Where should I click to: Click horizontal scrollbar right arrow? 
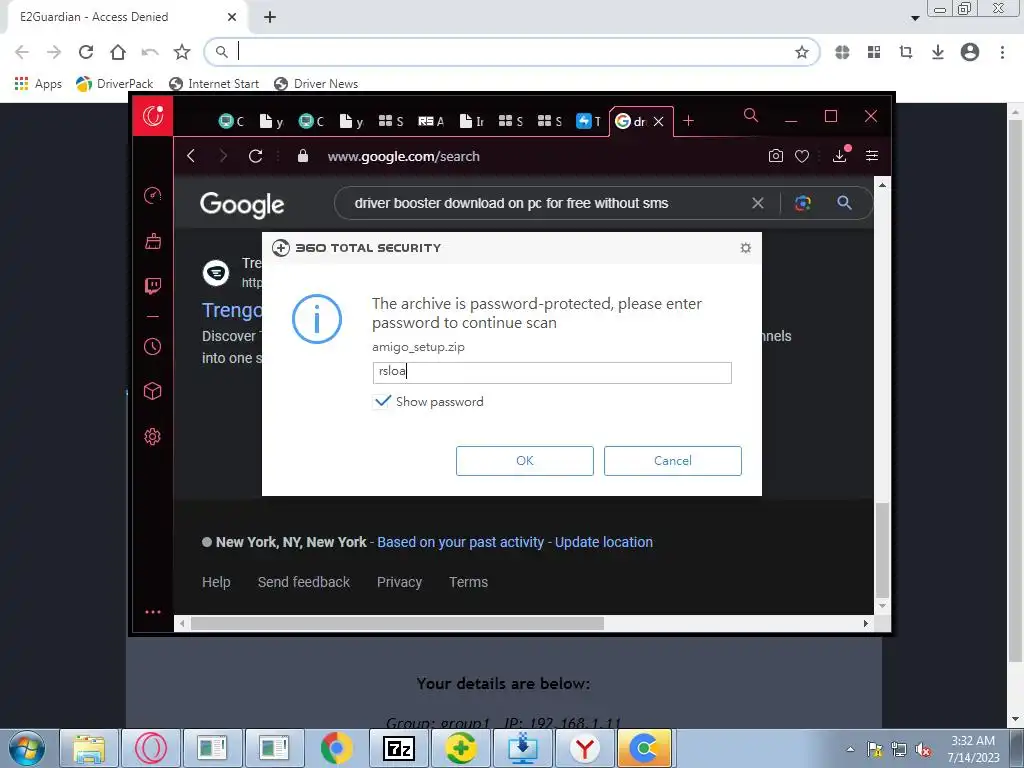click(x=866, y=624)
